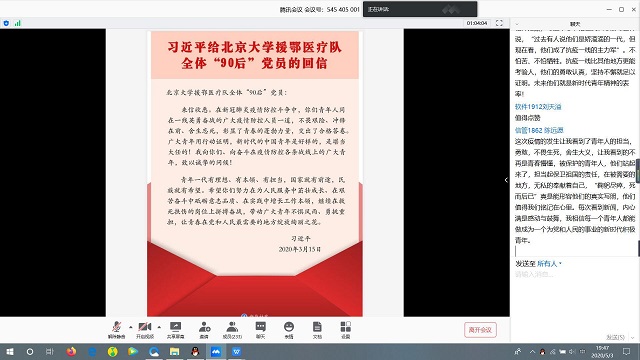The image size is (640, 360).
Task: Open the documents icon
Action: pos(317,330)
